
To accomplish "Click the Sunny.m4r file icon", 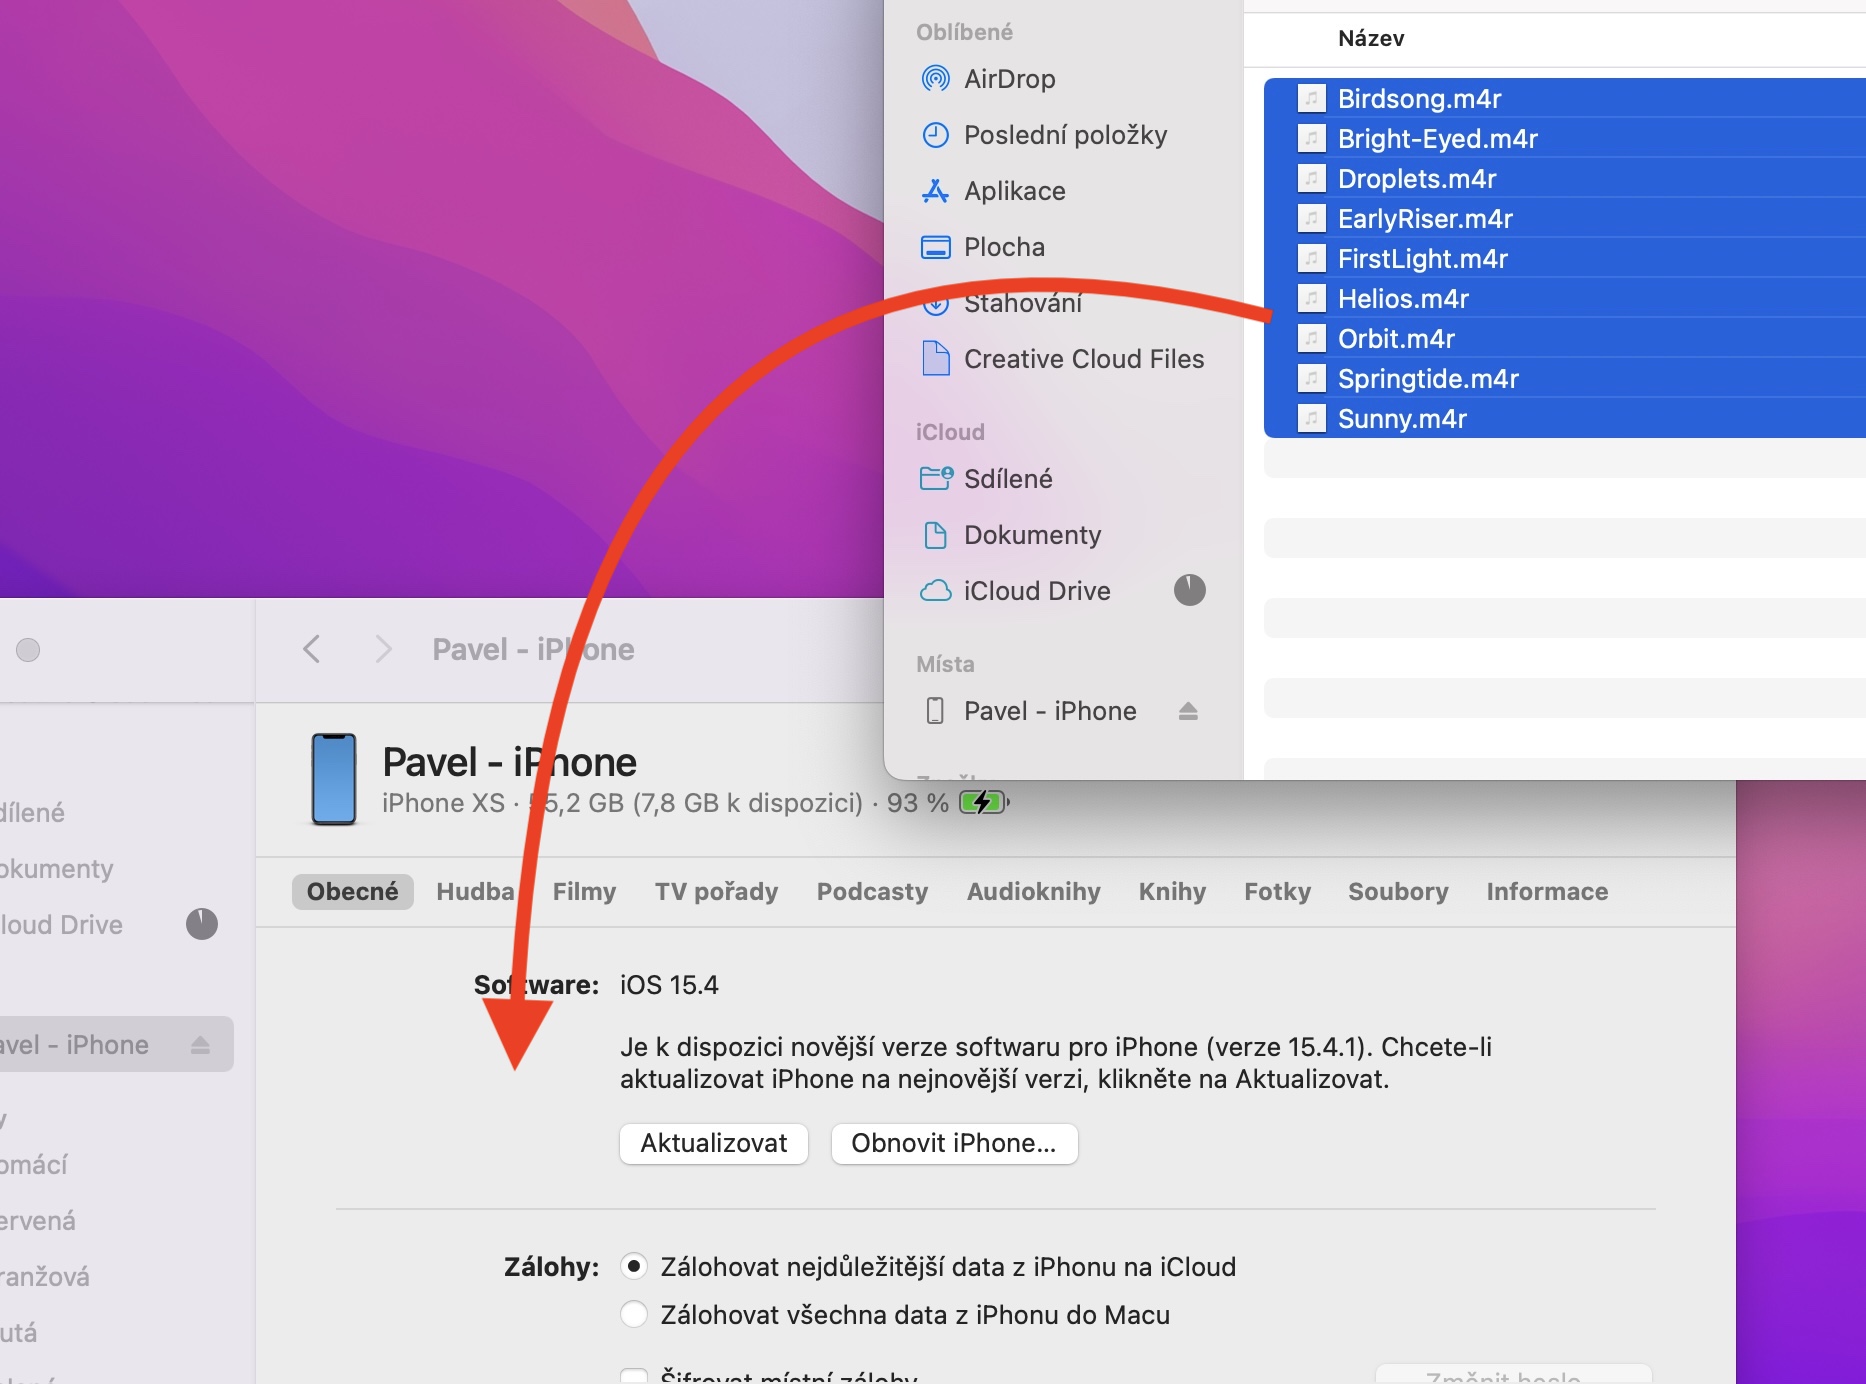I will coord(1311,418).
